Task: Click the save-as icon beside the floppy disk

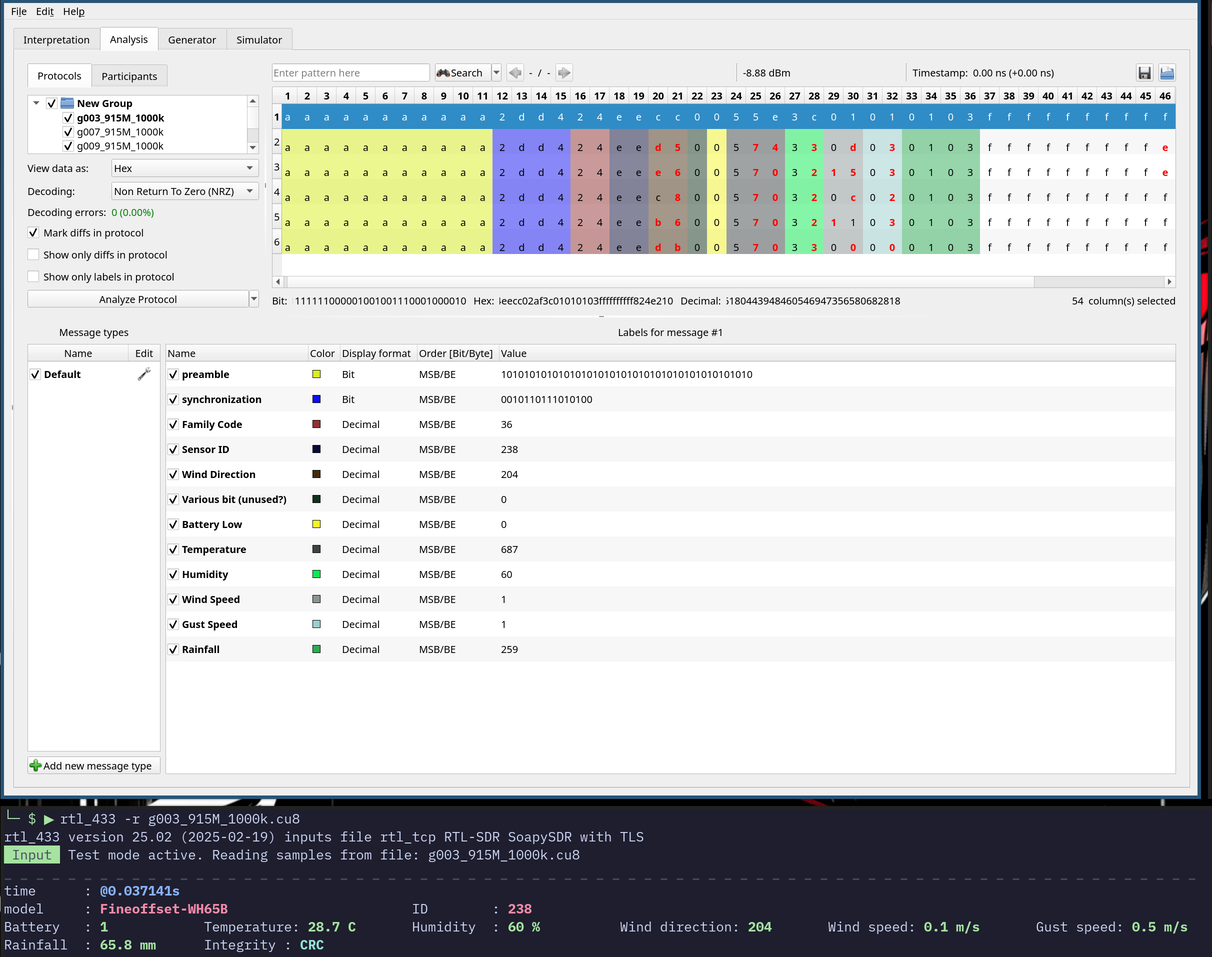Action: point(1166,73)
